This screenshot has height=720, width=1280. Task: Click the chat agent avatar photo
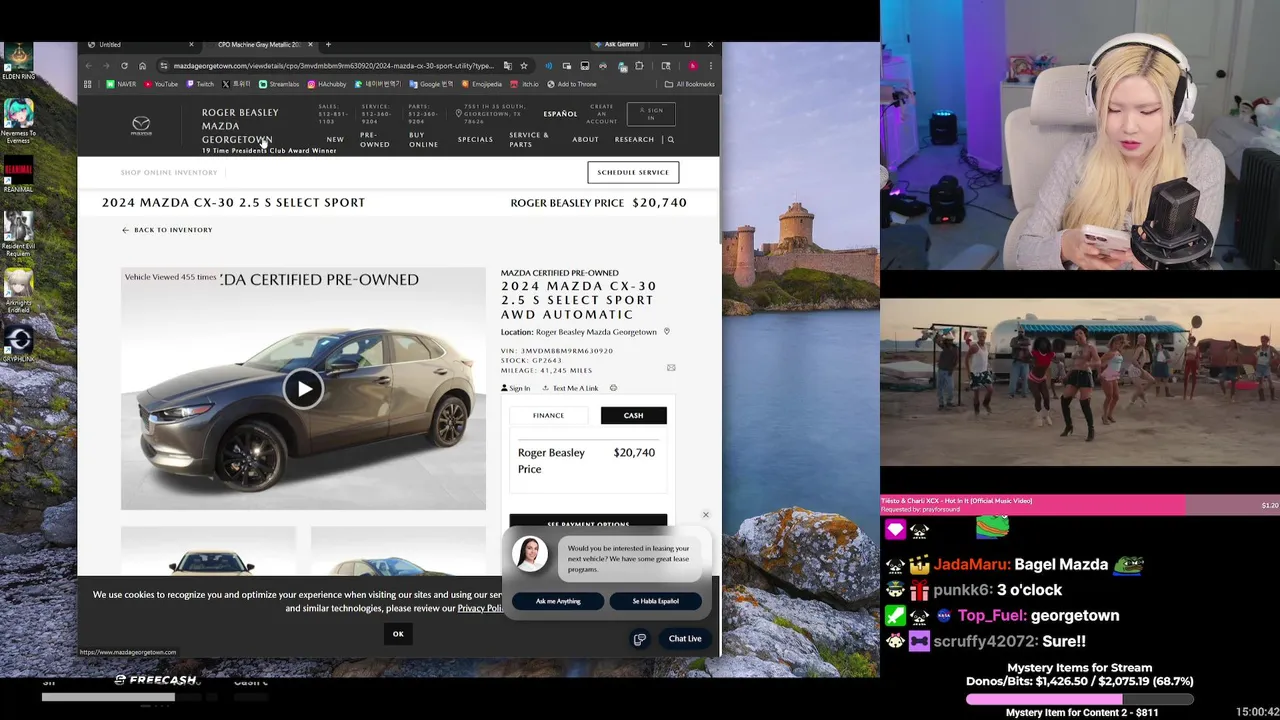point(530,553)
